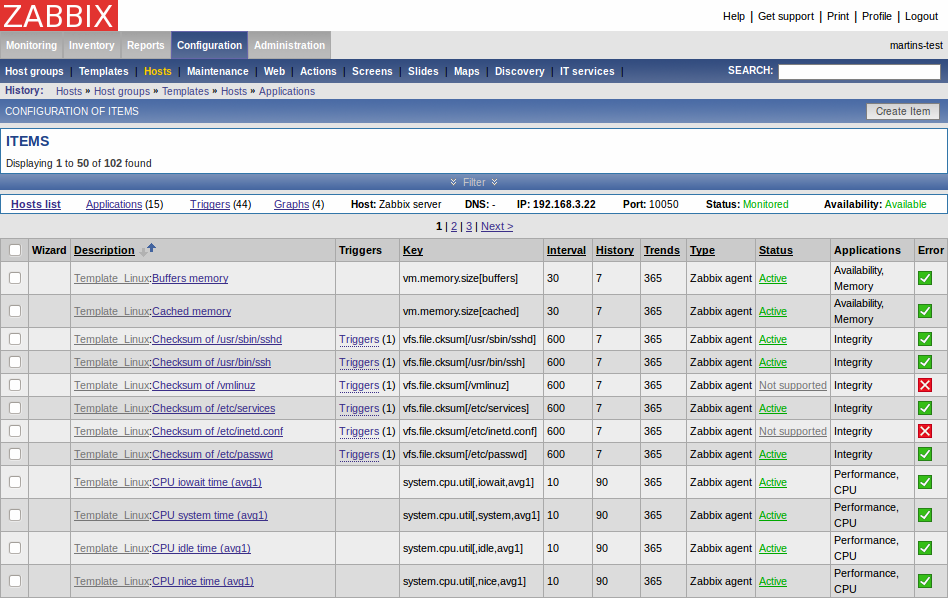Viewport: 948px width, 598px height.
Task: Select the Configuration tab
Action: click(x=209, y=45)
